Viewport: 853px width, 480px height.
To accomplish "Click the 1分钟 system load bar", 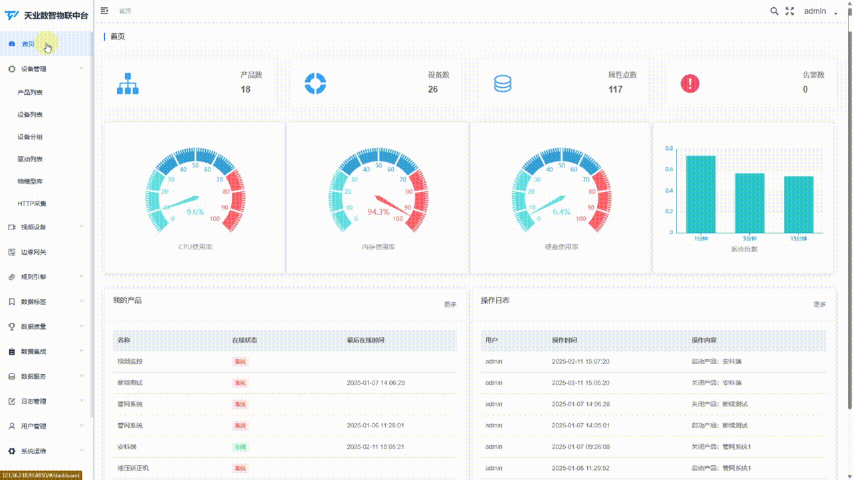I will click(x=701, y=194).
